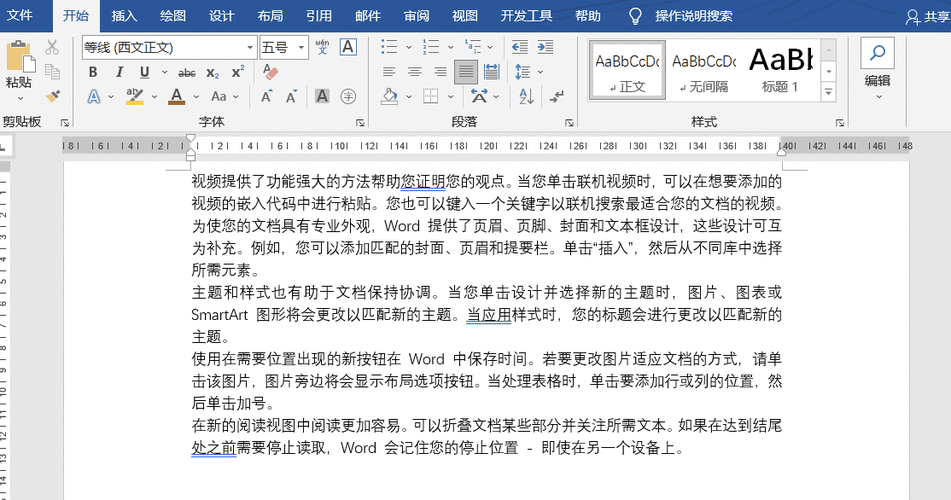Align text left
Viewport: 951px width, 500px height.
tap(389, 72)
